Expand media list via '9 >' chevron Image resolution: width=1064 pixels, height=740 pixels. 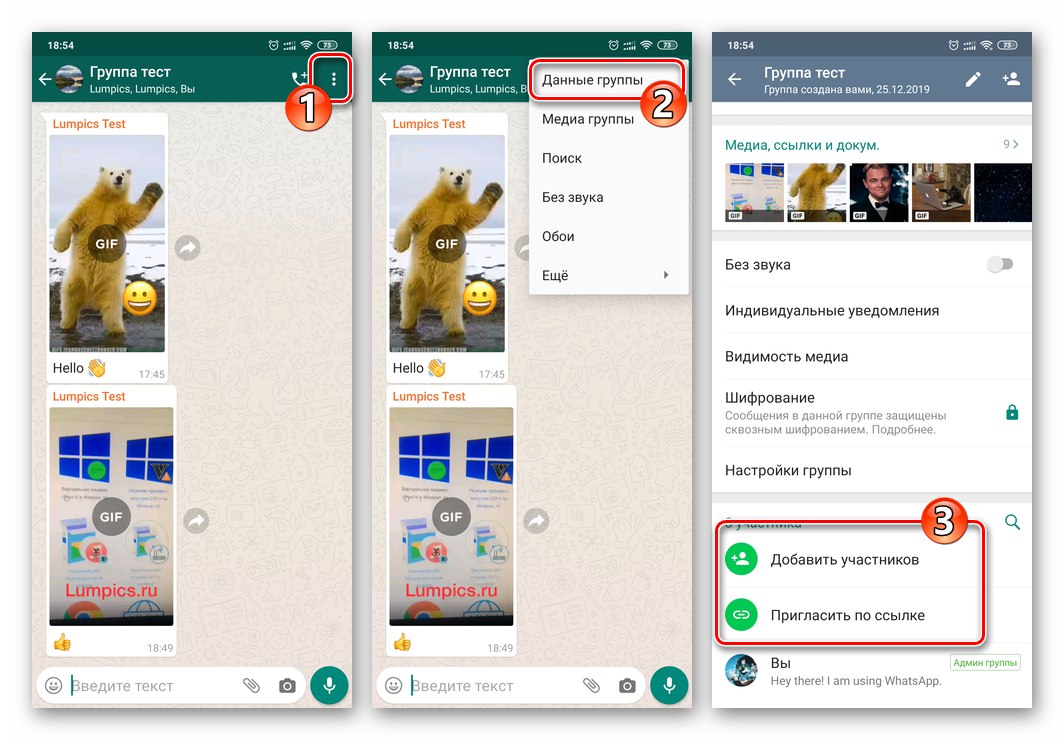(1010, 144)
